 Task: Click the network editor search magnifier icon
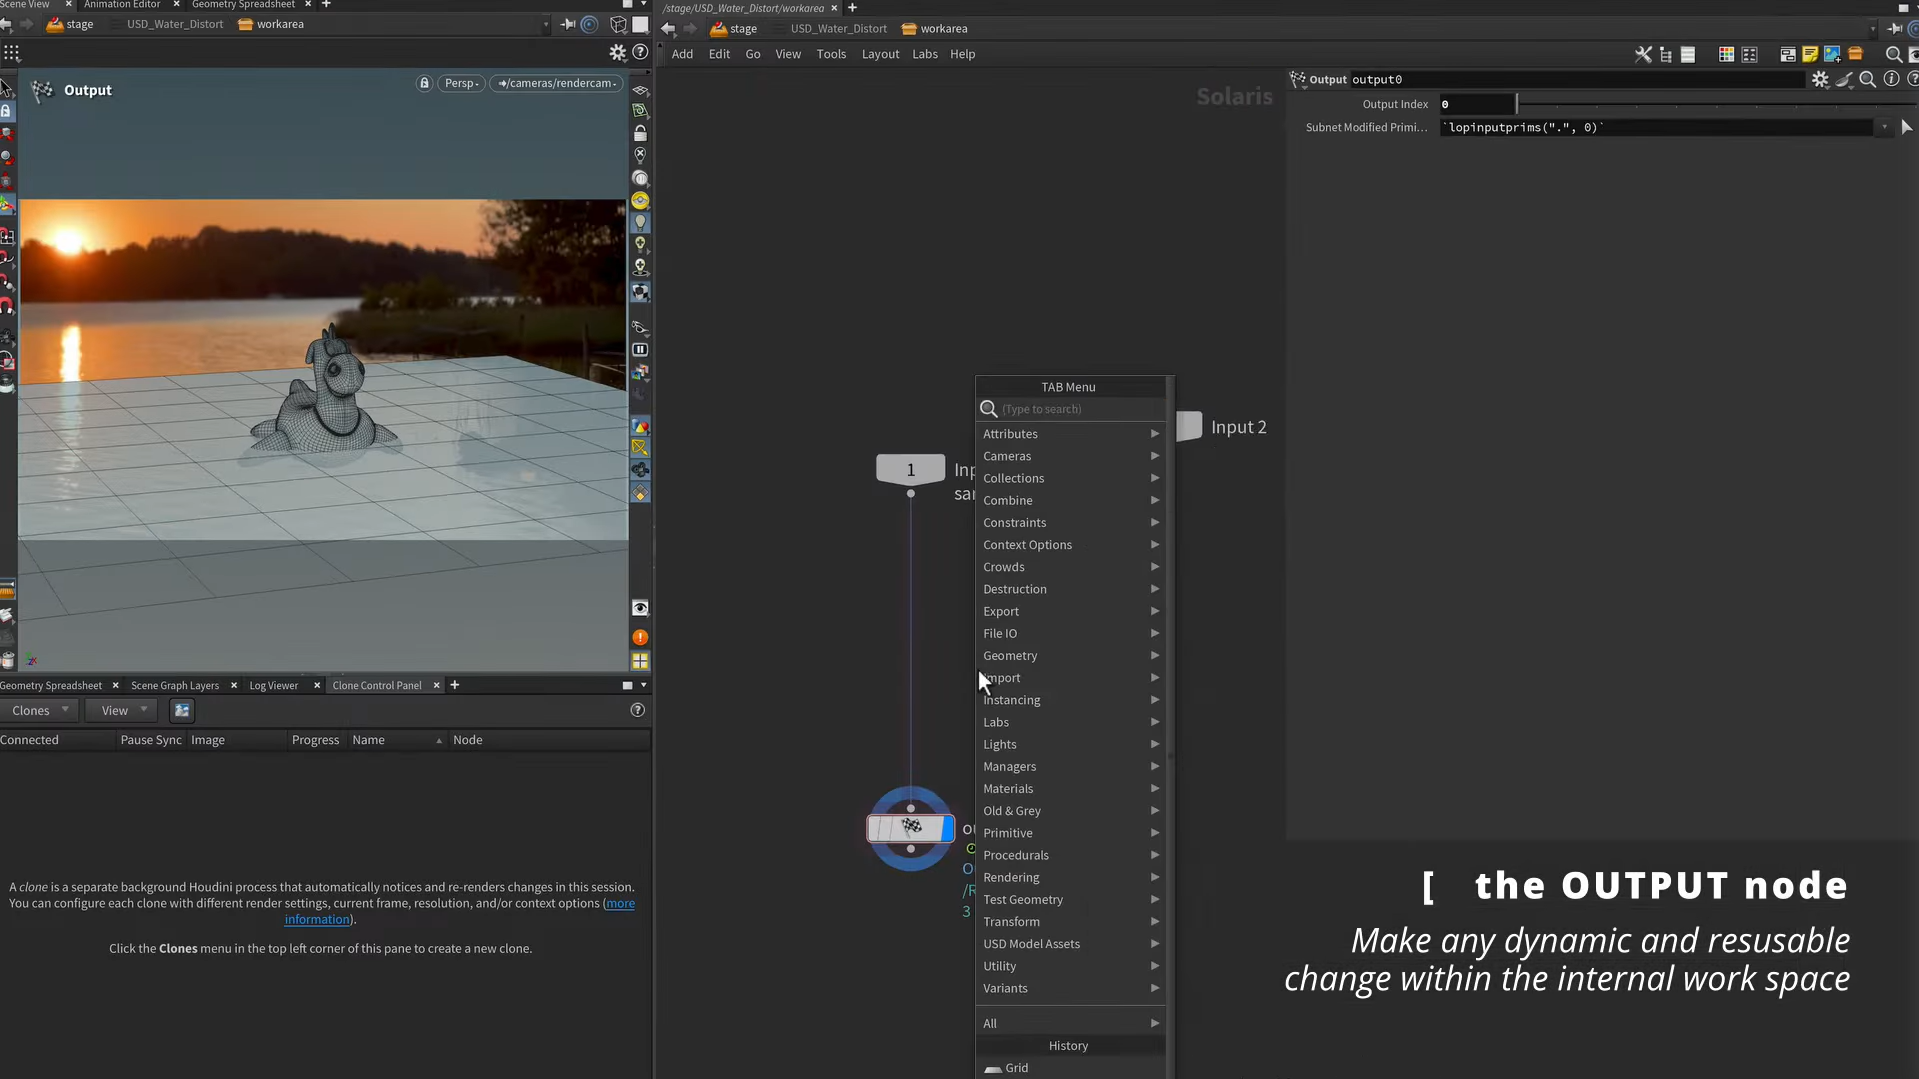(x=1893, y=55)
